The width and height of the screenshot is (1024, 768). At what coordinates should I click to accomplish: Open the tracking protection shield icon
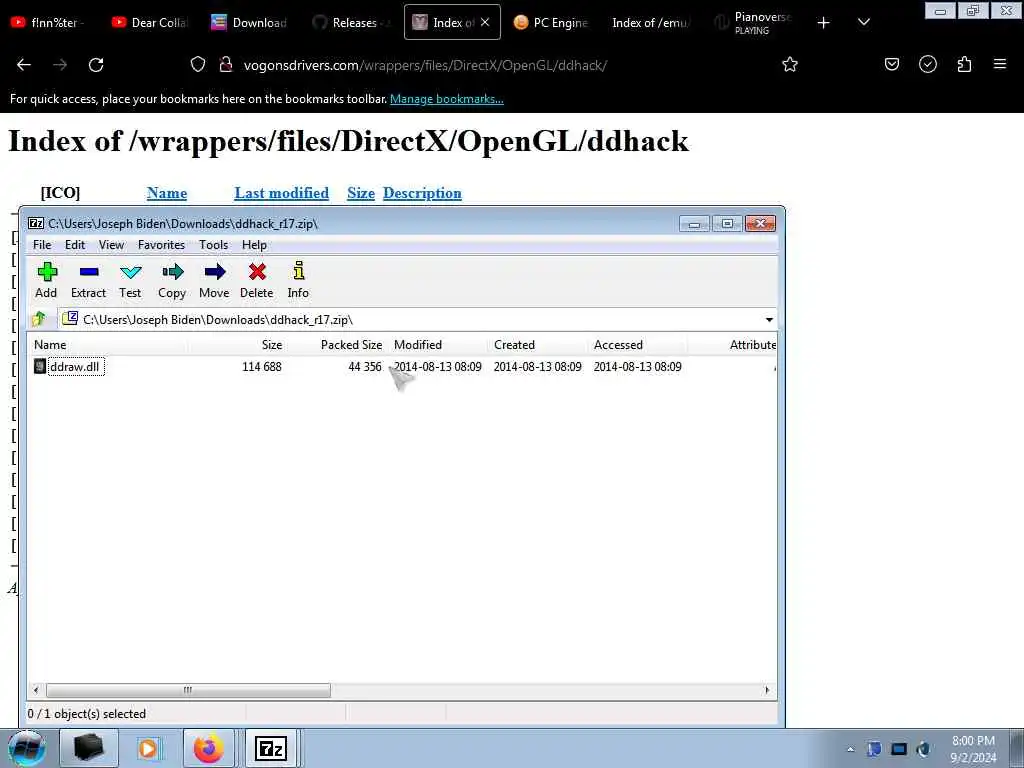click(x=198, y=65)
